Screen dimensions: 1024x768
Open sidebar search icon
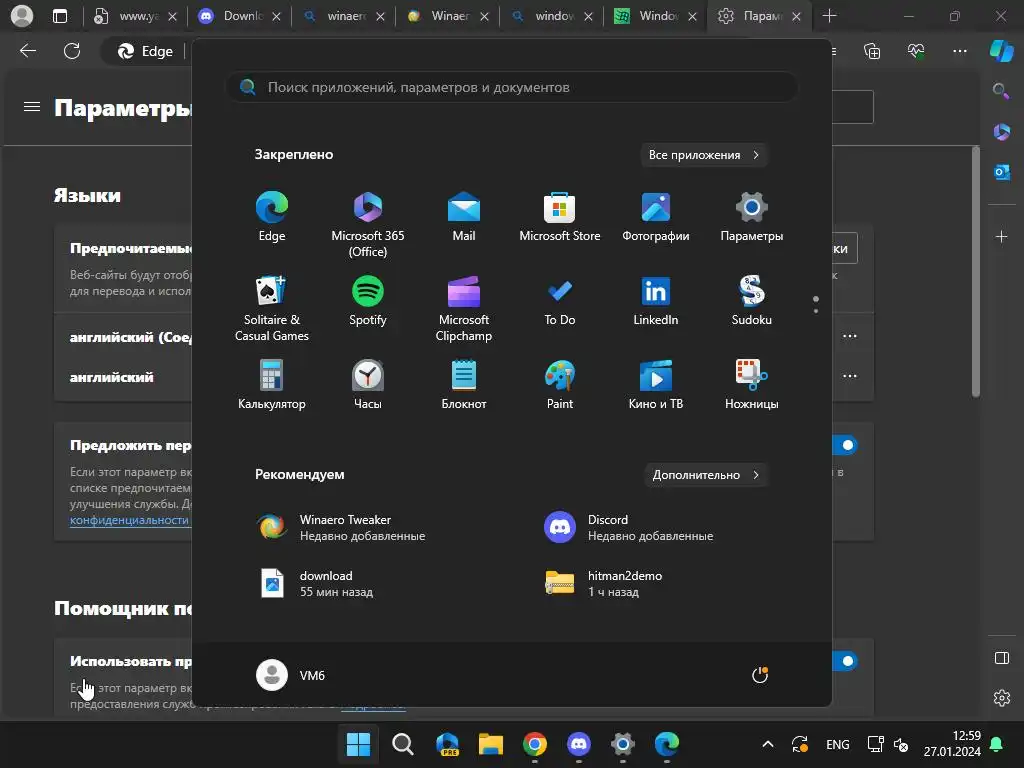coord(1001,91)
